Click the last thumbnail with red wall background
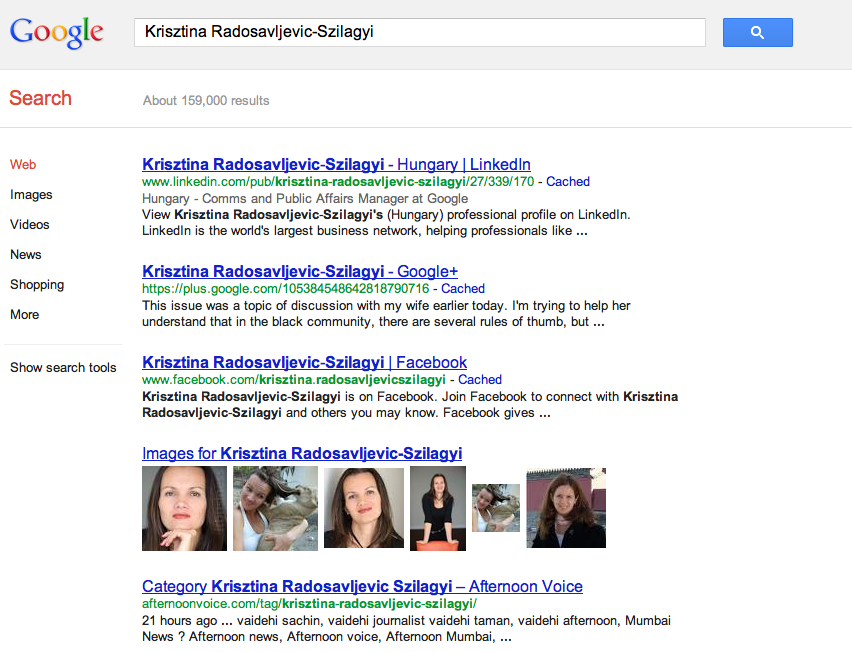 click(566, 508)
